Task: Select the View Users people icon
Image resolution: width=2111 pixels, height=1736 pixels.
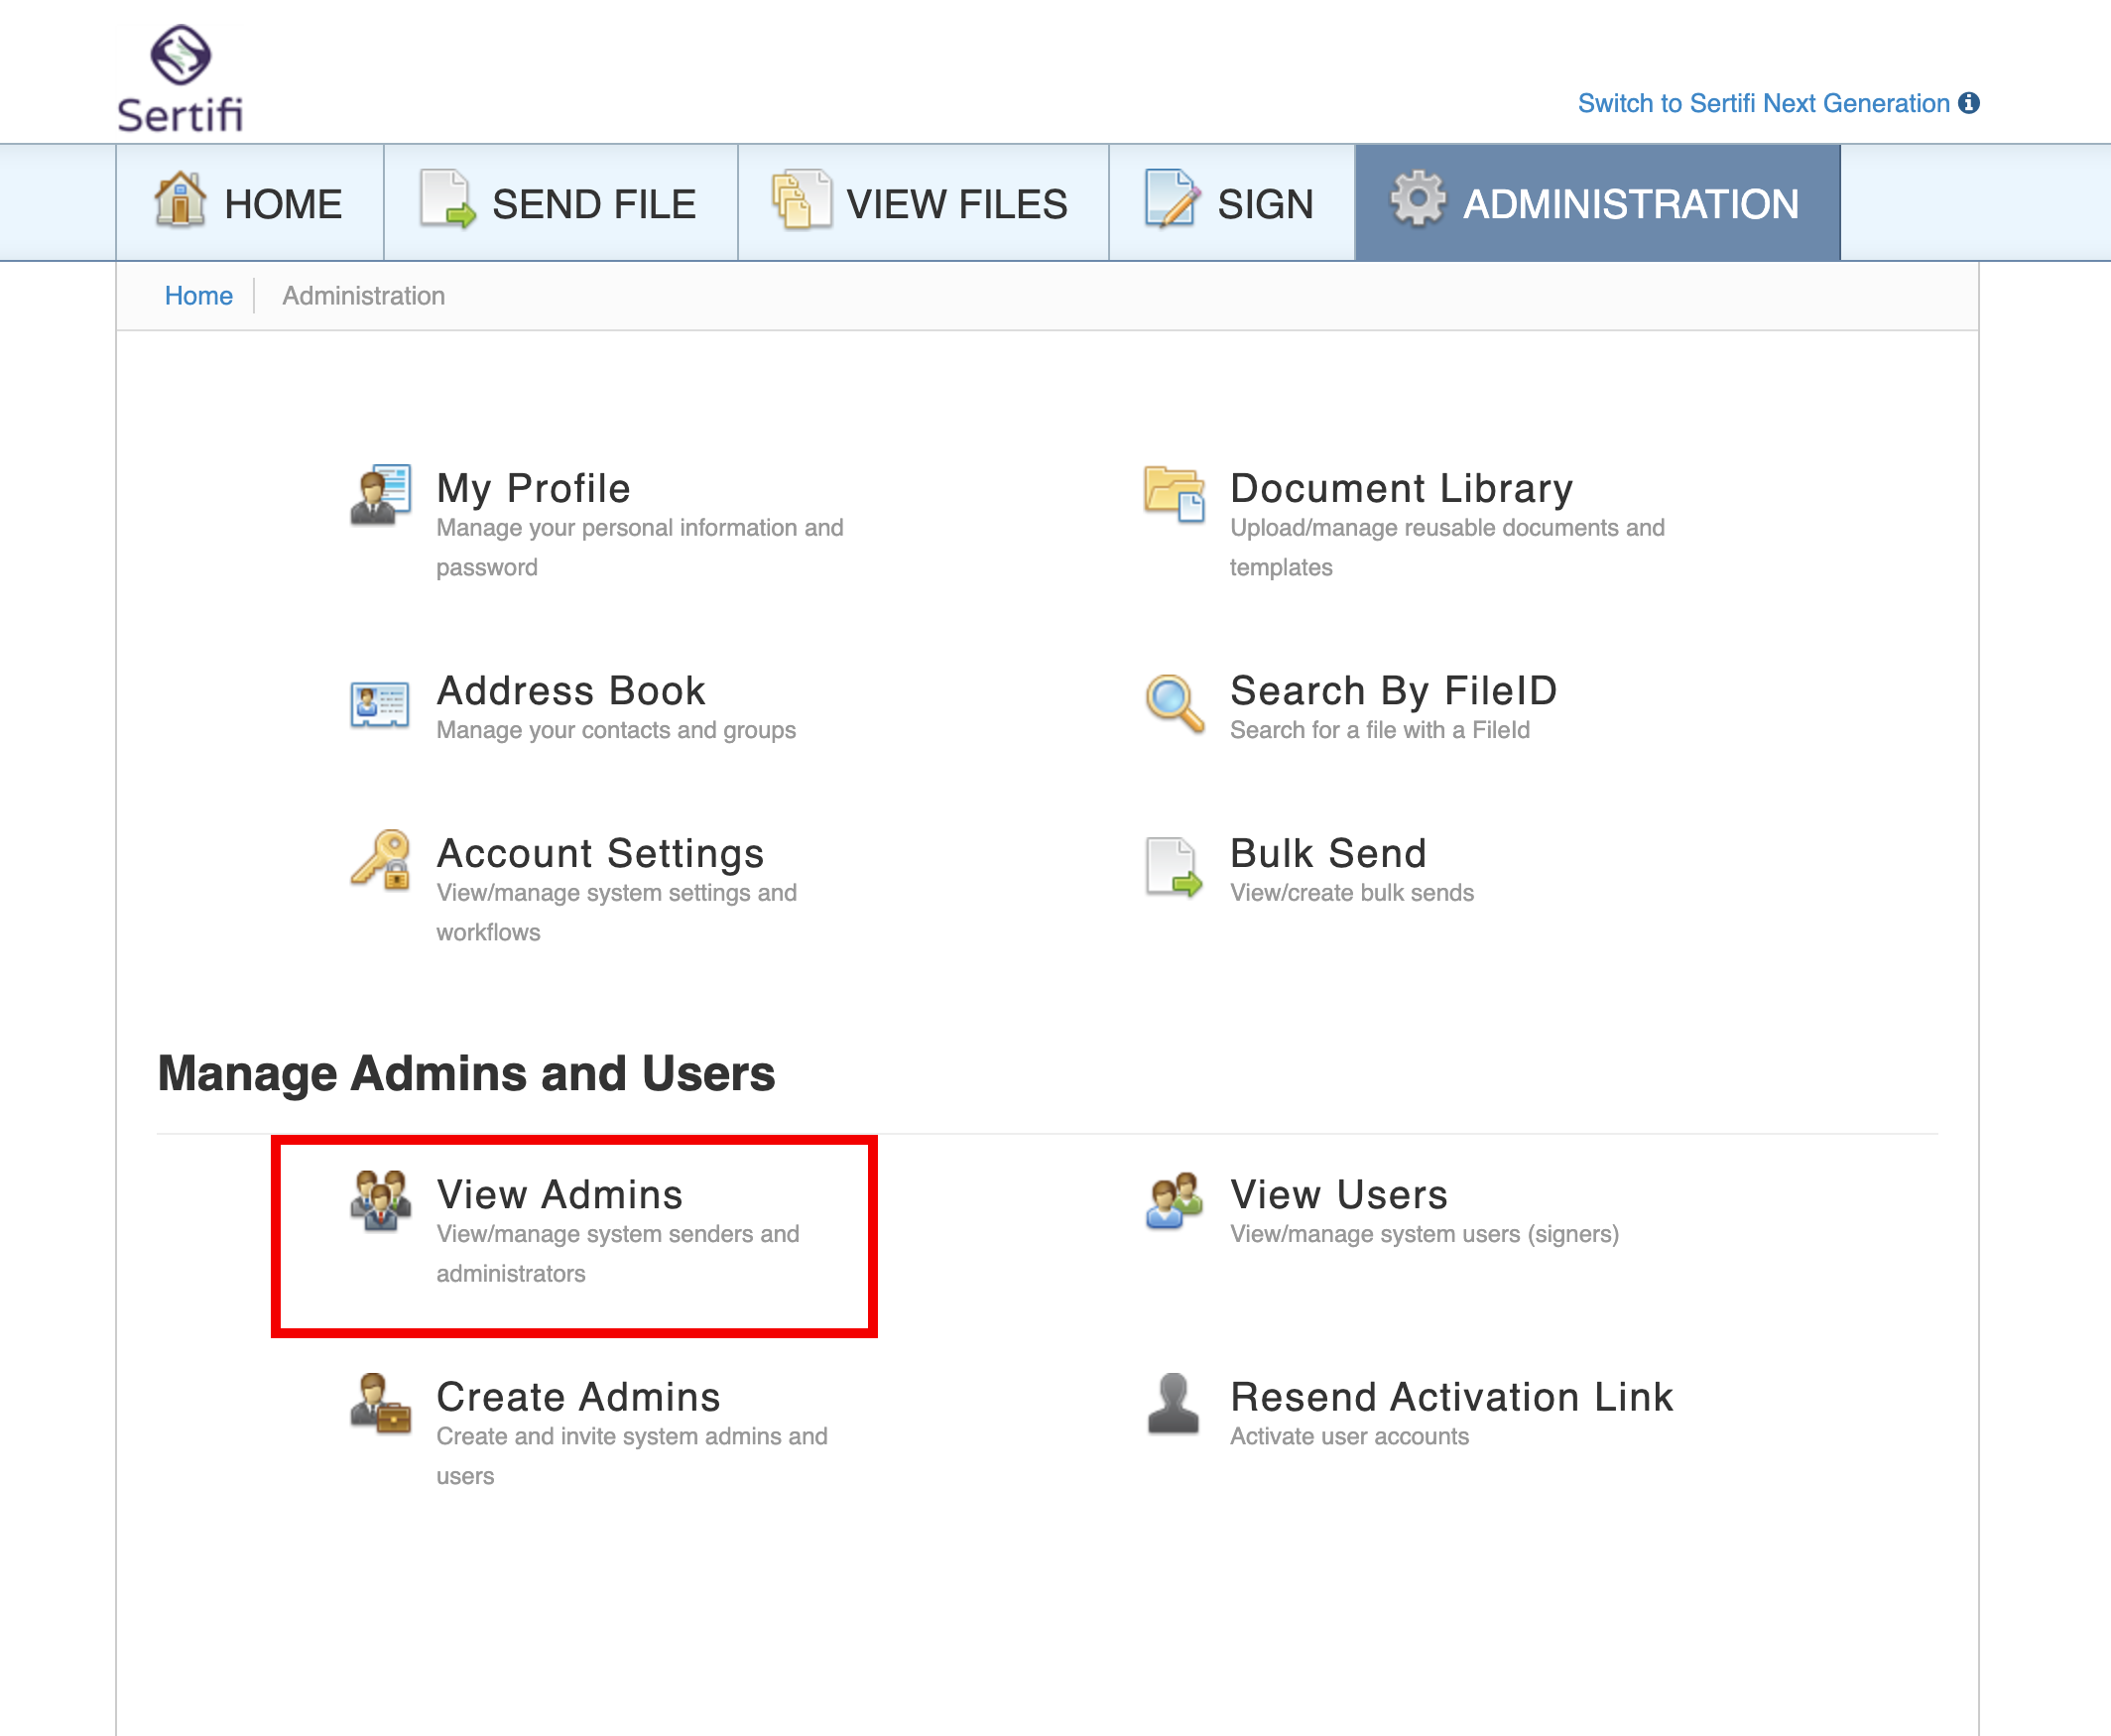Action: tap(1174, 1201)
